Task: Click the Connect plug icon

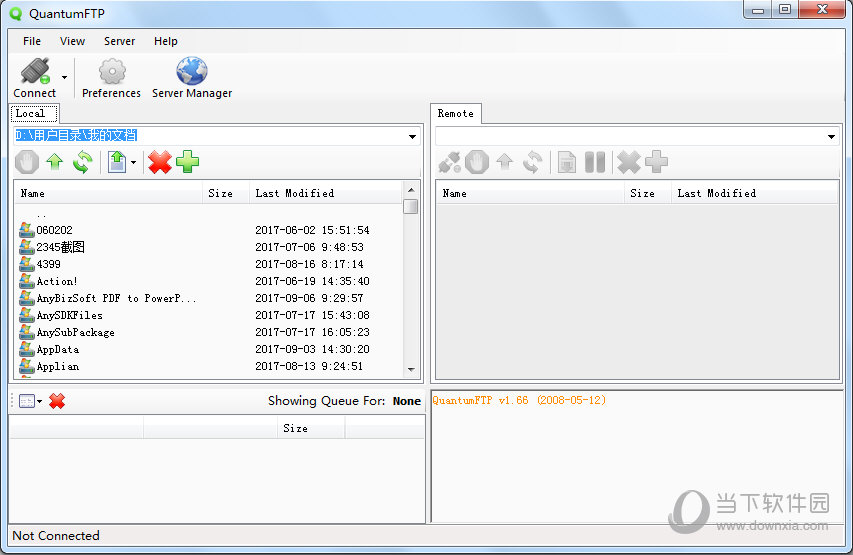Action: coord(35,71)
